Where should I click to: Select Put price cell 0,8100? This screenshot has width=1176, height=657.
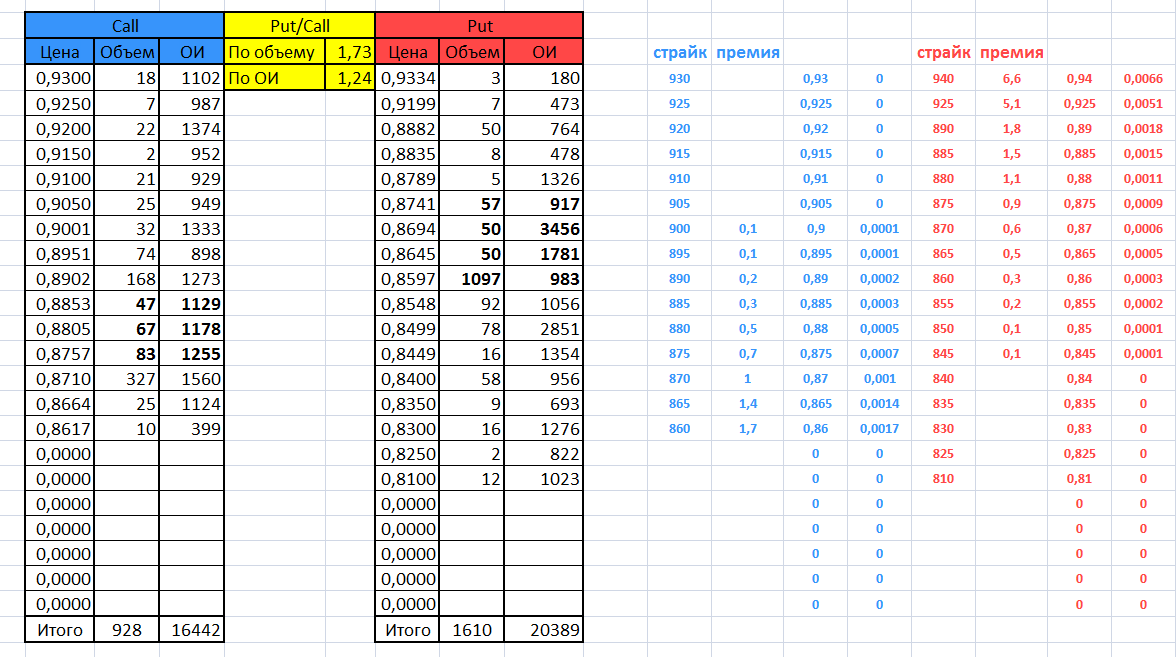pyautogui.click(x=407, y=479)
